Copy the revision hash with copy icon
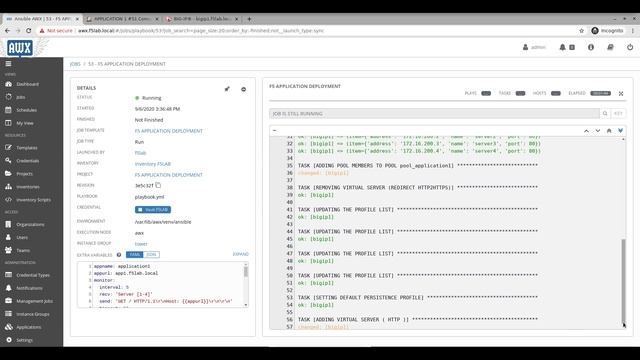Screen dimensions: 640x360 click(158, 185)
